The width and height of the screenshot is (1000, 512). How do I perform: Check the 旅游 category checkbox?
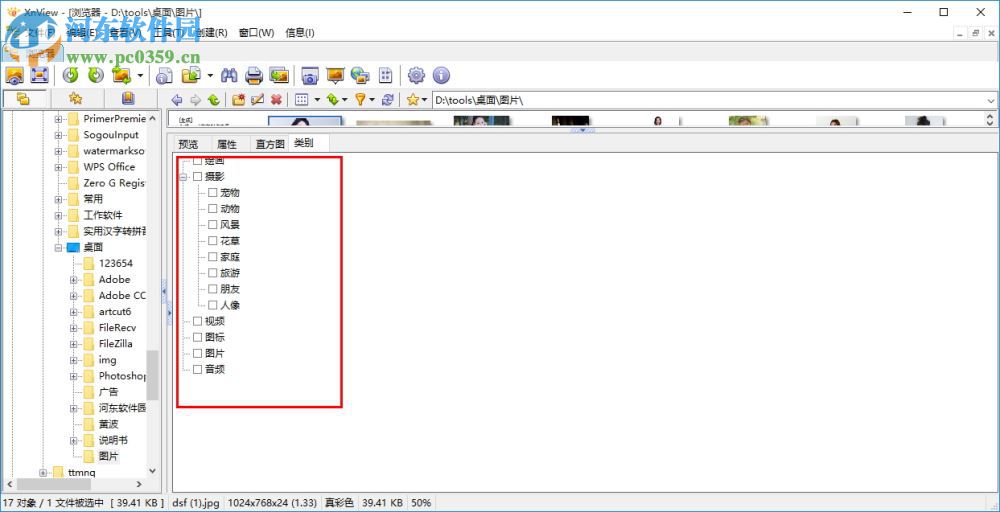(212, 273)
